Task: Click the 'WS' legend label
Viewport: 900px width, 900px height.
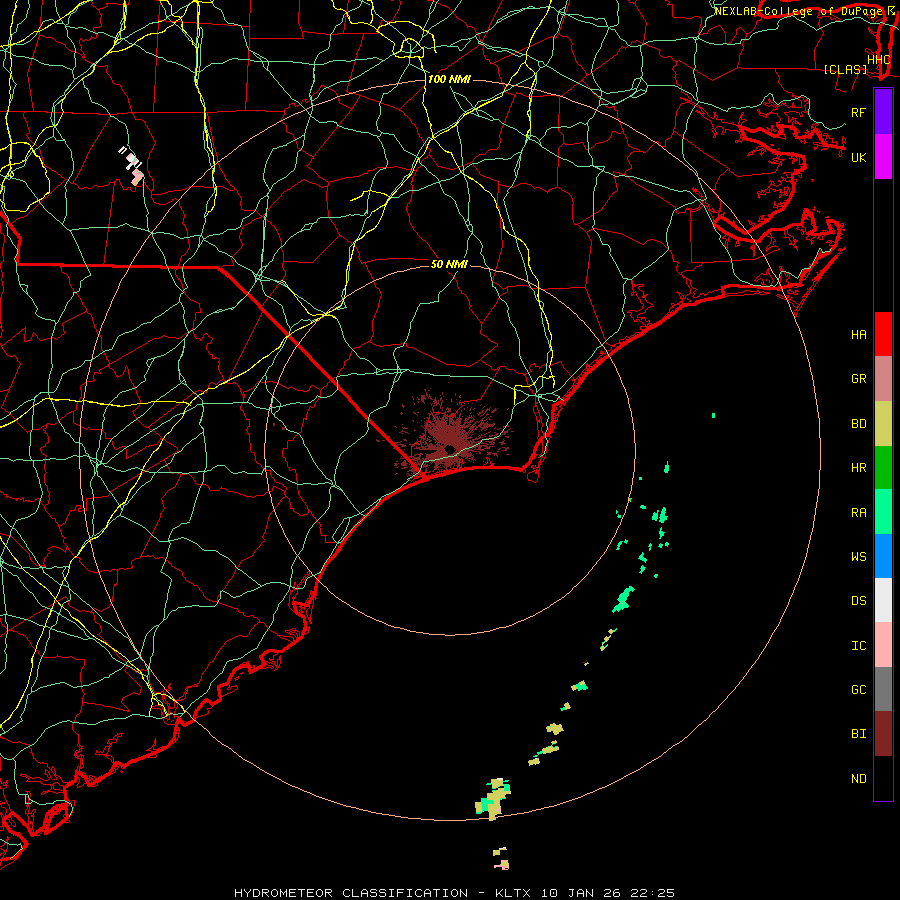Action: [x=858, y=556]
